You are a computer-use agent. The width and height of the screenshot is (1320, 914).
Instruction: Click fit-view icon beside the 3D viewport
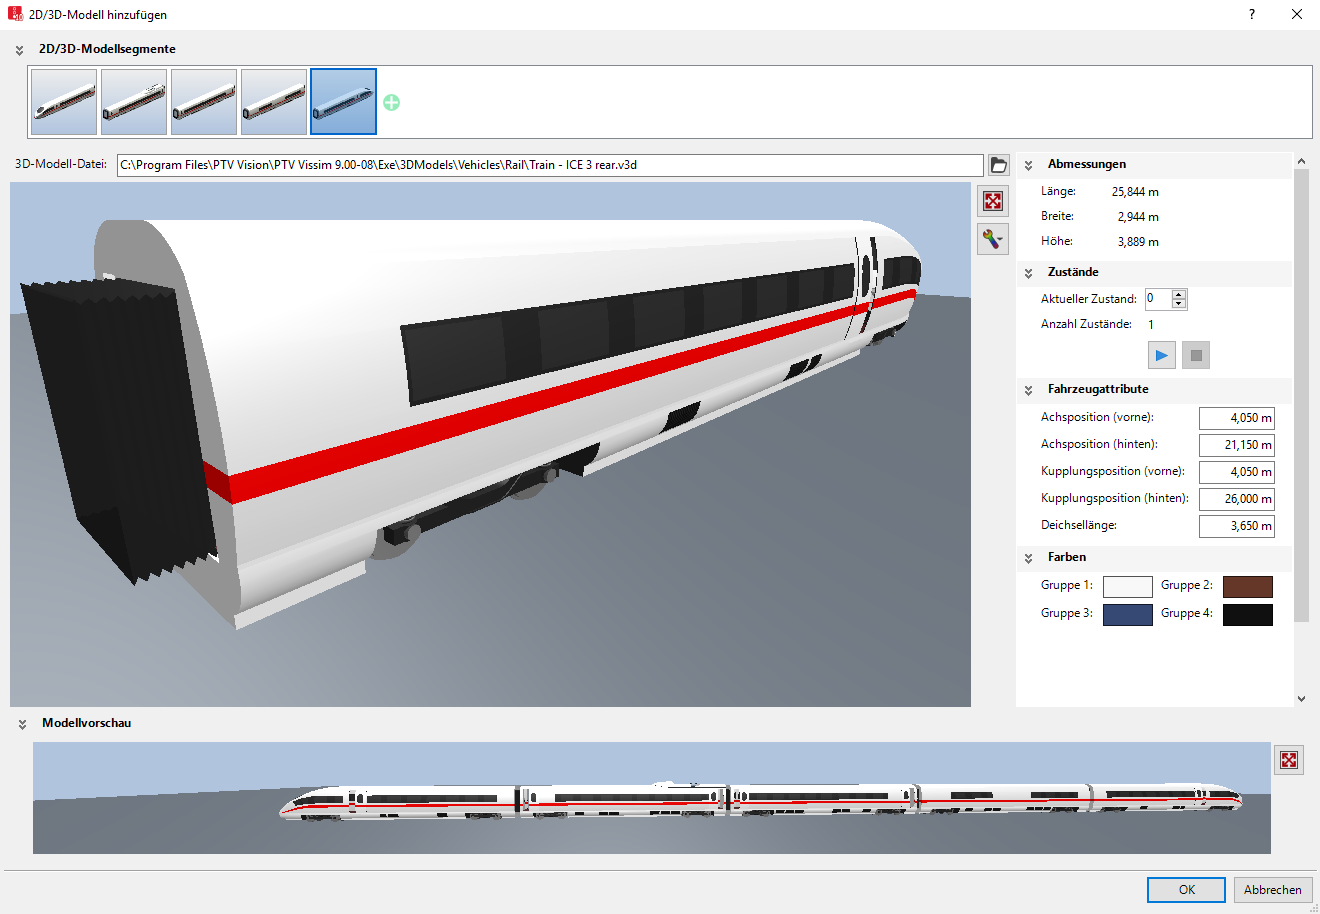(x=992, y=201)
